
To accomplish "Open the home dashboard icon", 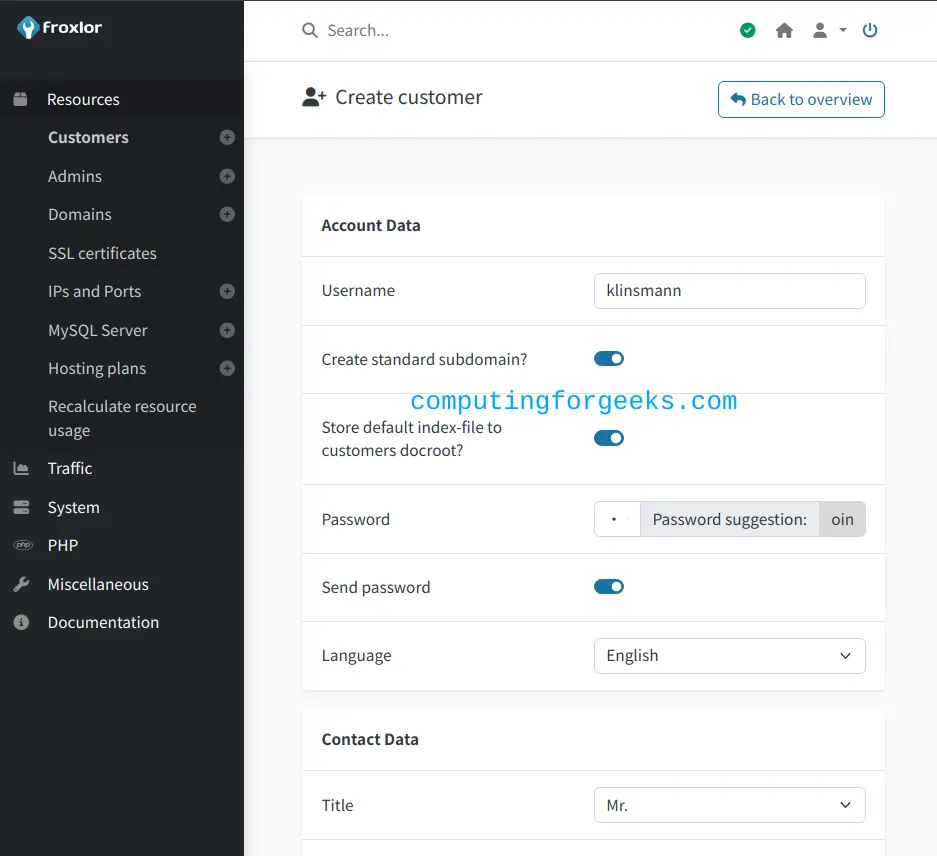I will 784,30.
